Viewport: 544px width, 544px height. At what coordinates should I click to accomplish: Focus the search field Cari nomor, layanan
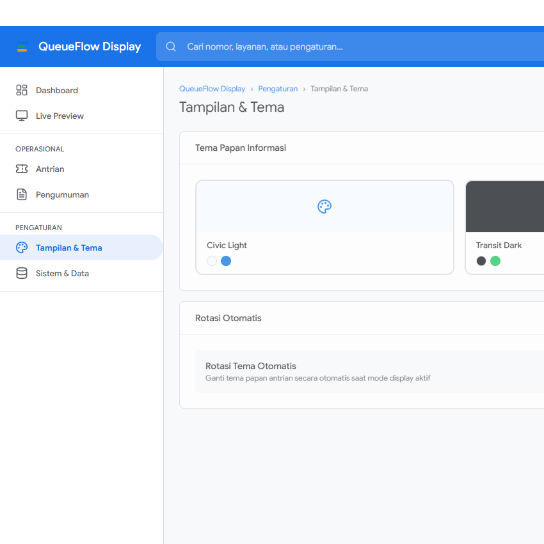pos(350,46)
